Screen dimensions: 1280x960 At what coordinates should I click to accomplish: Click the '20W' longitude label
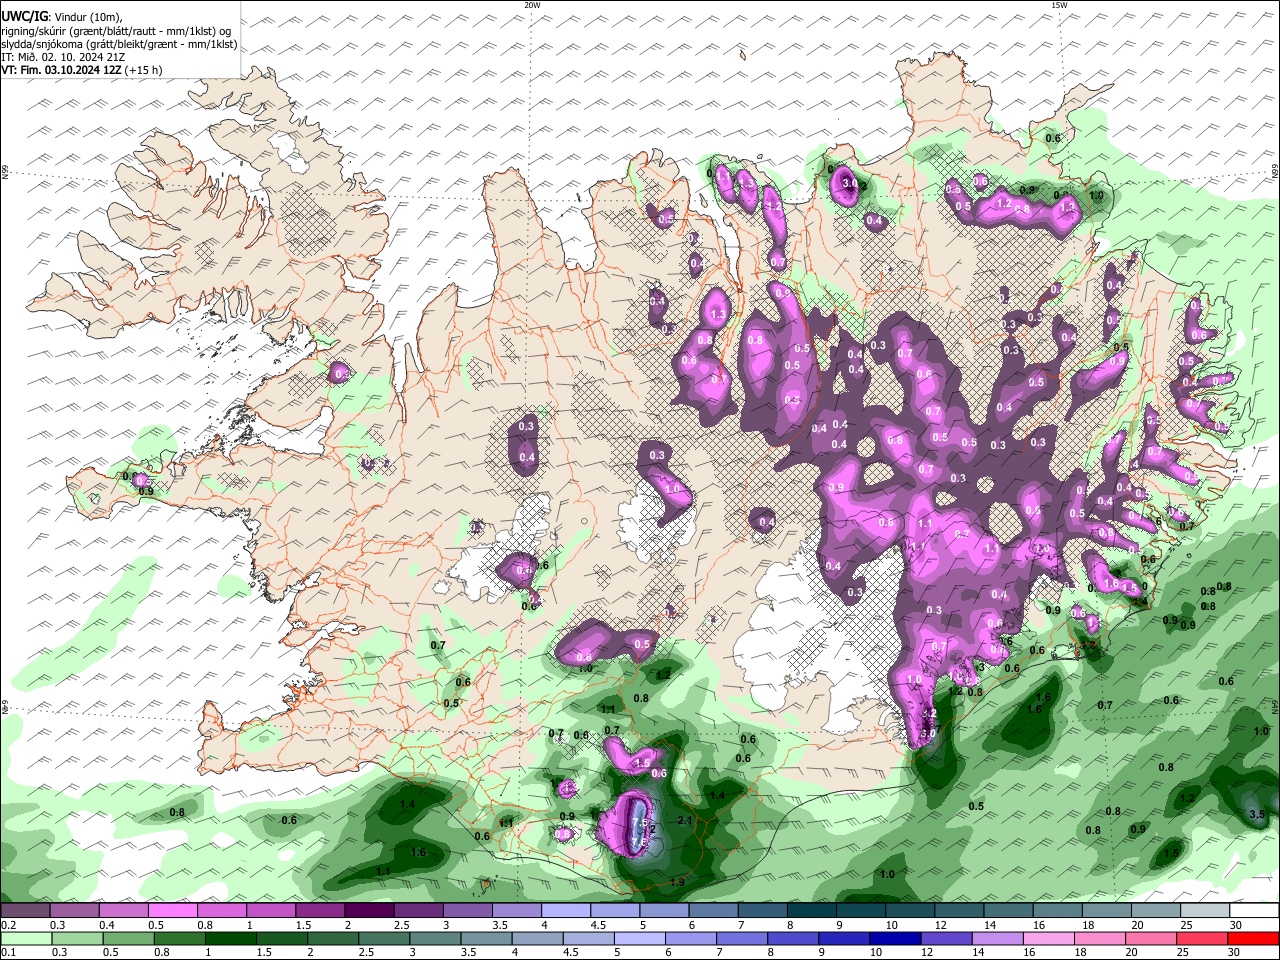[532, 5]
